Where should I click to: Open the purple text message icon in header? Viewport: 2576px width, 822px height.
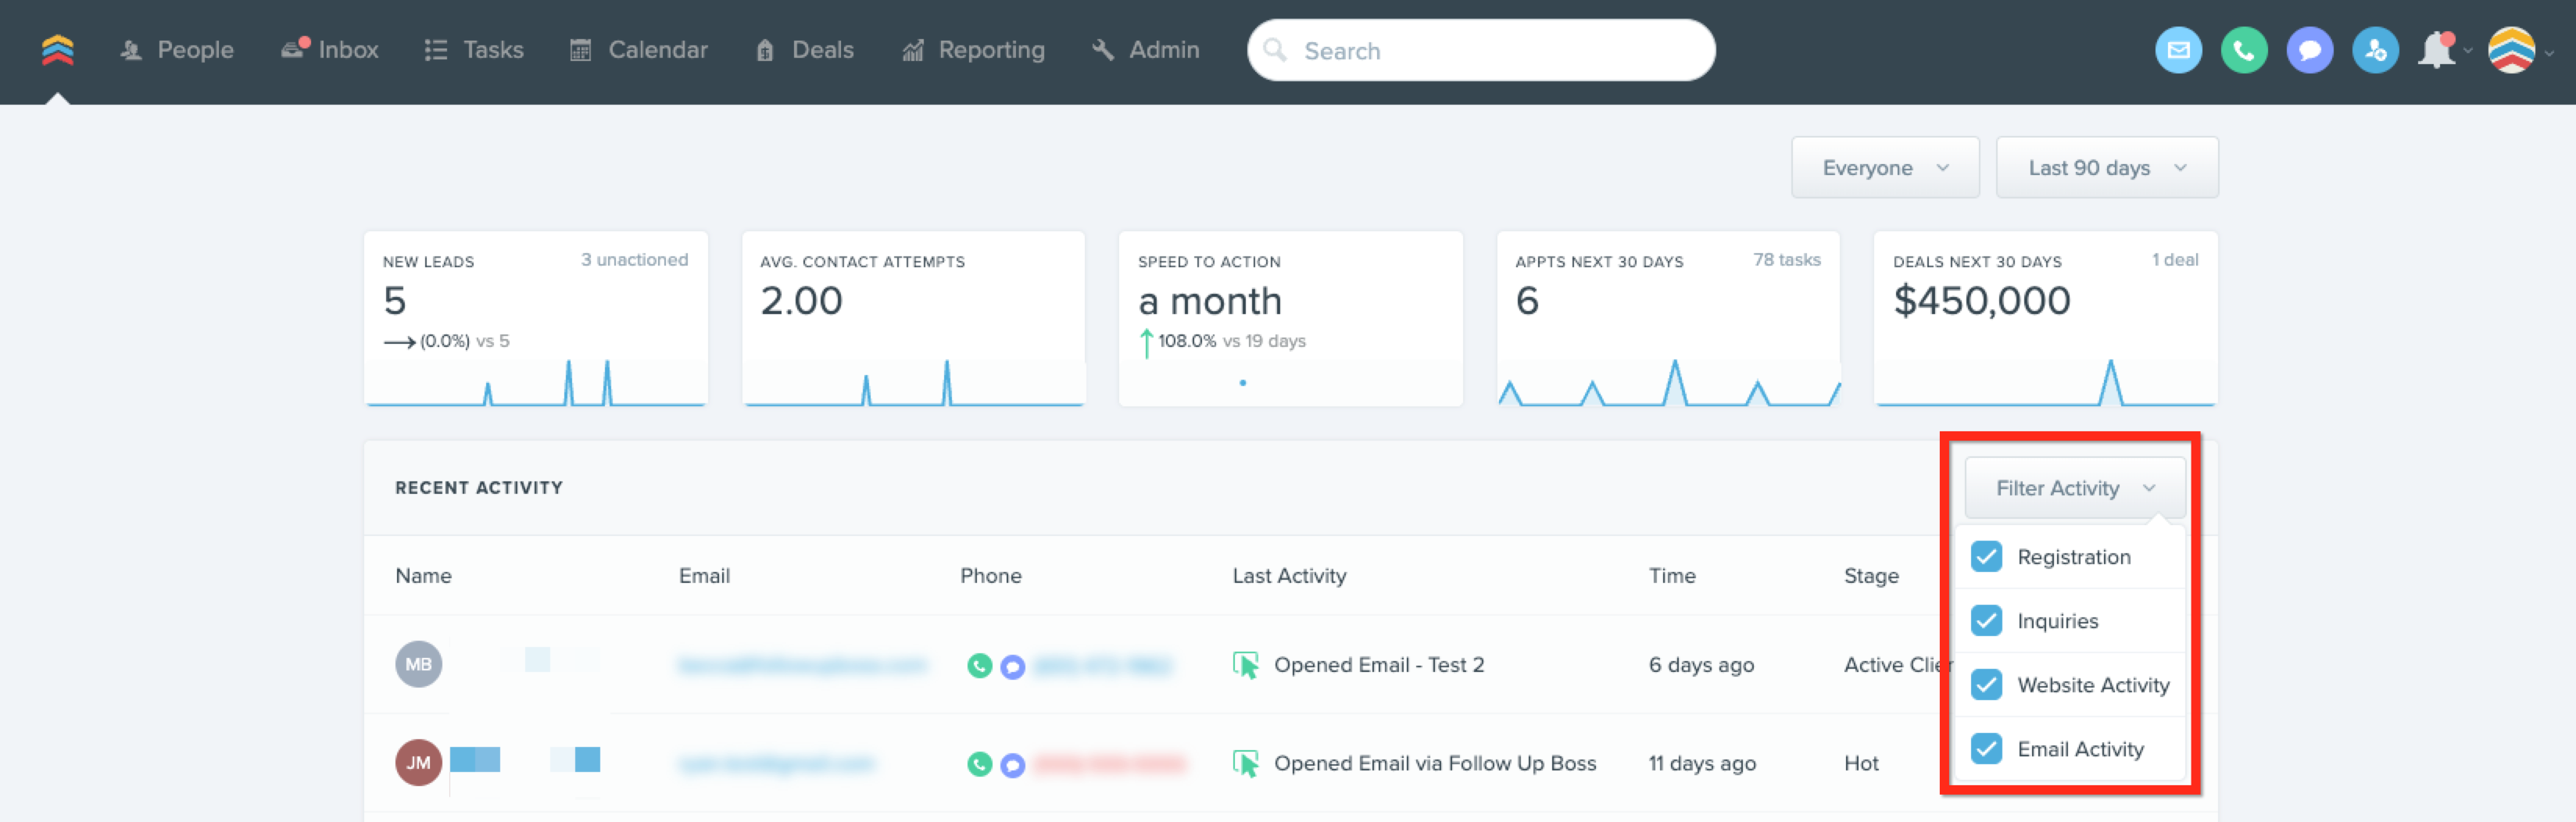tap(2310, 50)
